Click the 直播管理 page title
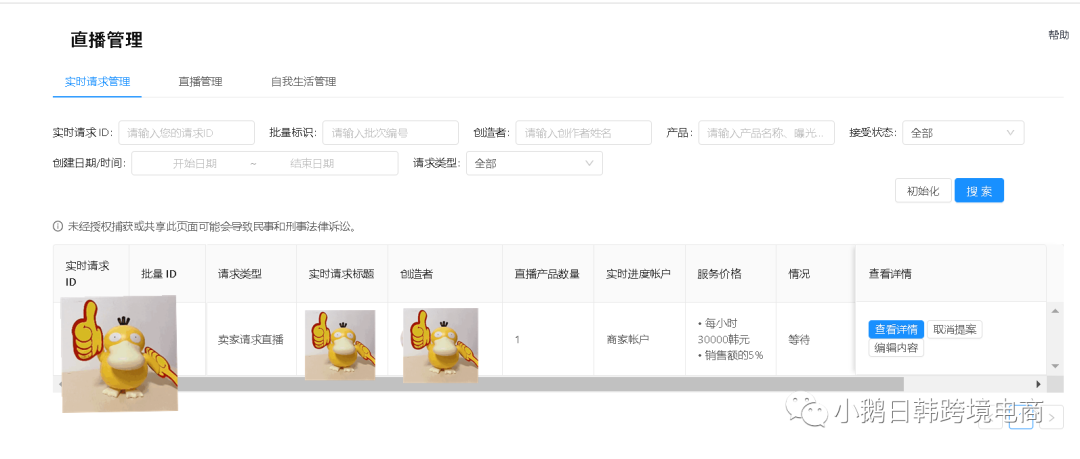The width and height of the screenshot is (1080, 459). coord(107,40)
